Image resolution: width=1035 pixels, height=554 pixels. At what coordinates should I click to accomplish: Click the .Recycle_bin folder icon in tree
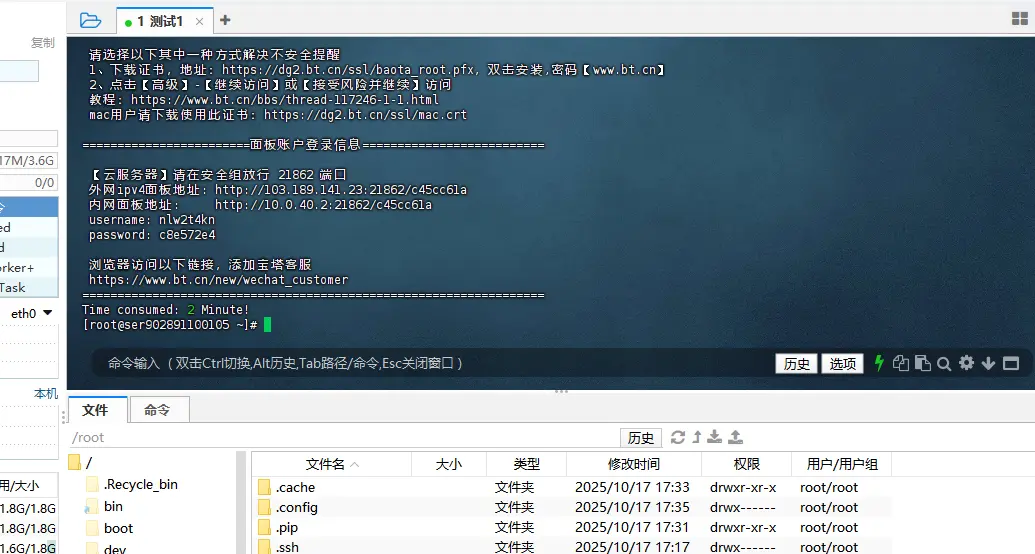[x=92, y=484]
